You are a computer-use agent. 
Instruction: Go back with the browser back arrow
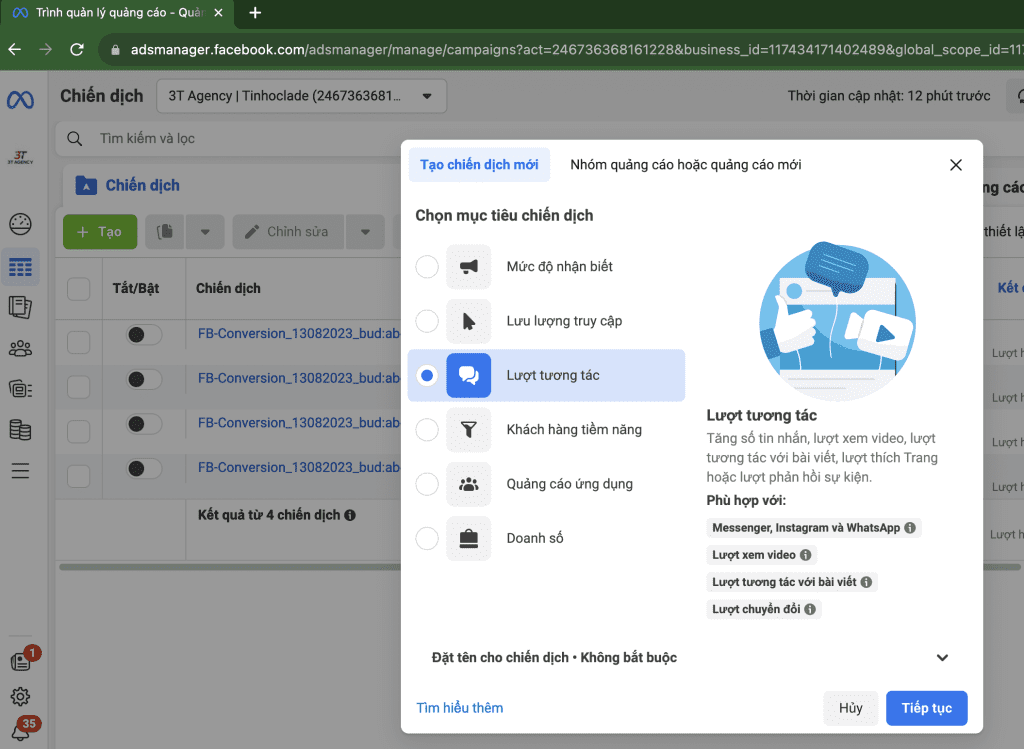click(15, 50)
